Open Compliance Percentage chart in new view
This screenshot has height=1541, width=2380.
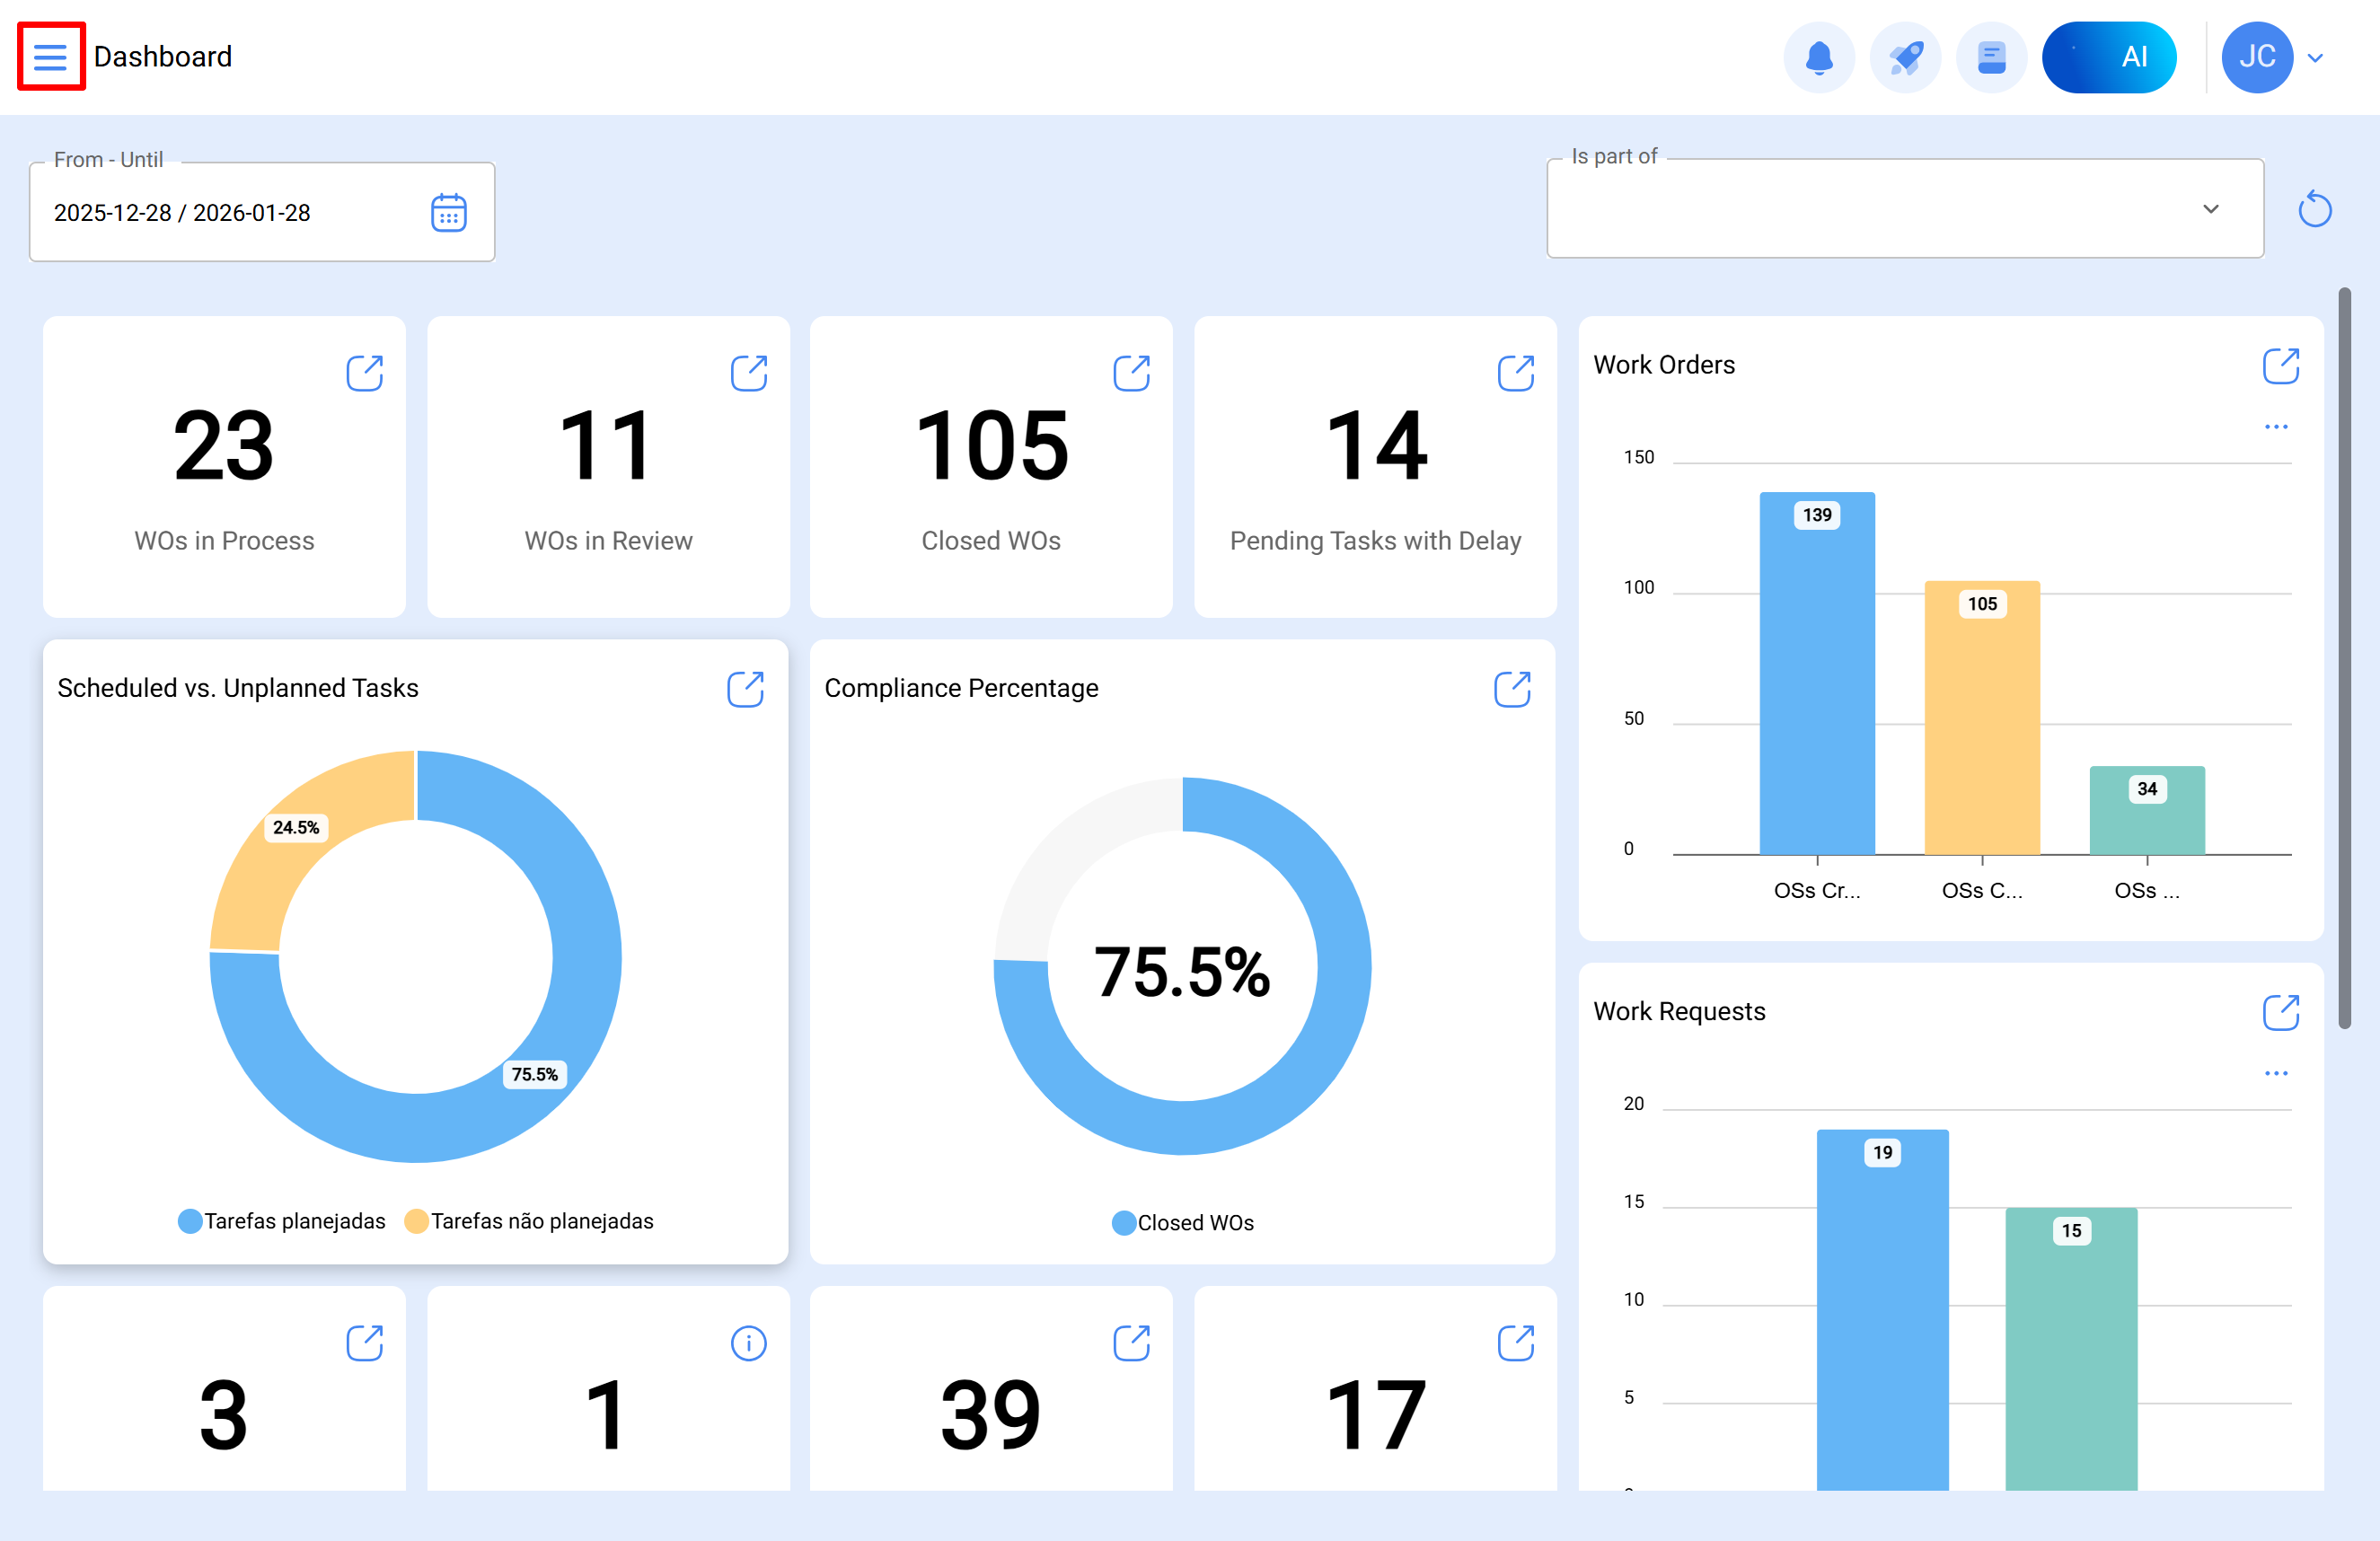(x=1512, y=689)
